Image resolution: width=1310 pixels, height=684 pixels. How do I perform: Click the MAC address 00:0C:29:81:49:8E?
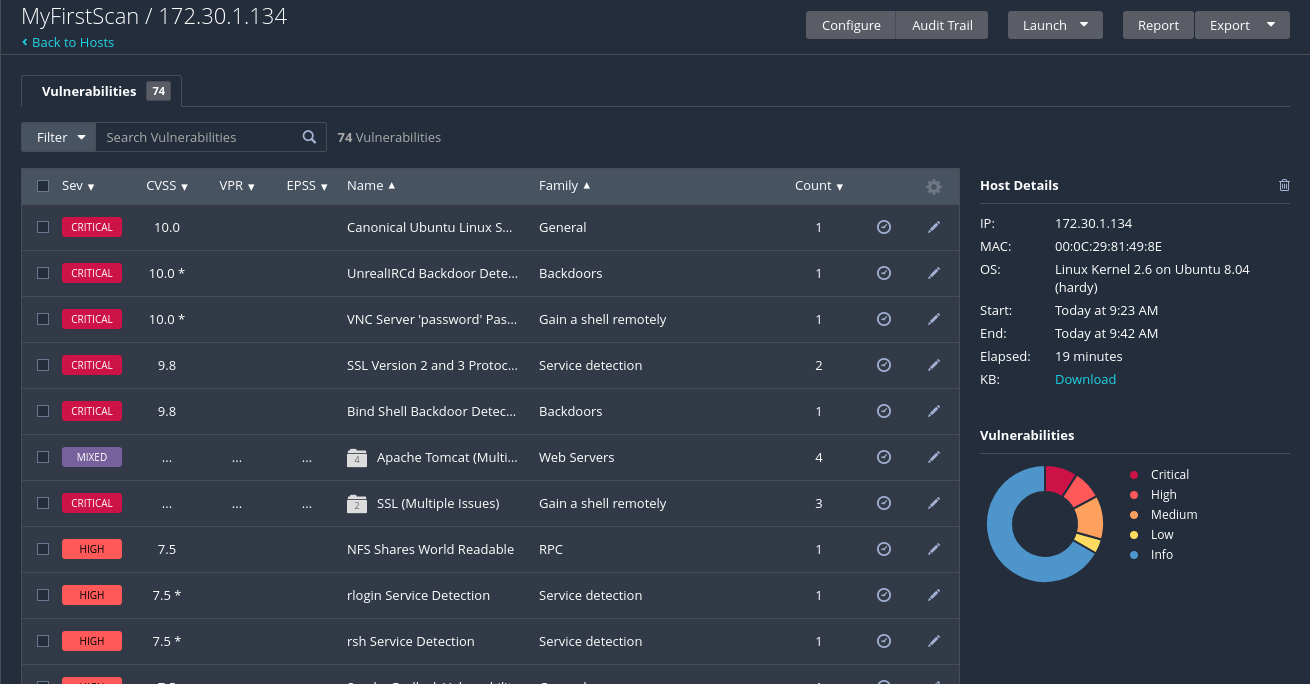coord(1108,246)
